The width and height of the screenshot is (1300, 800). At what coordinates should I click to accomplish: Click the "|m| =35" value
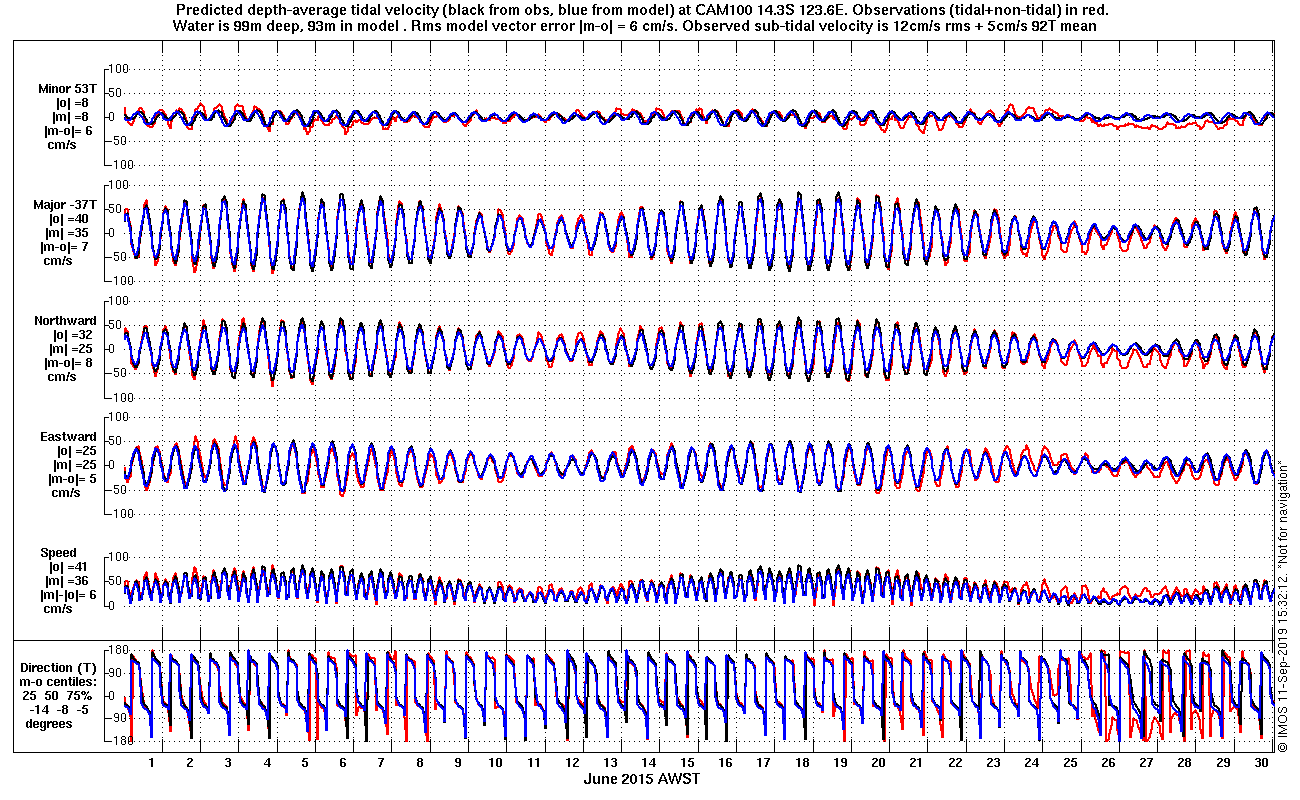[69, 233]
